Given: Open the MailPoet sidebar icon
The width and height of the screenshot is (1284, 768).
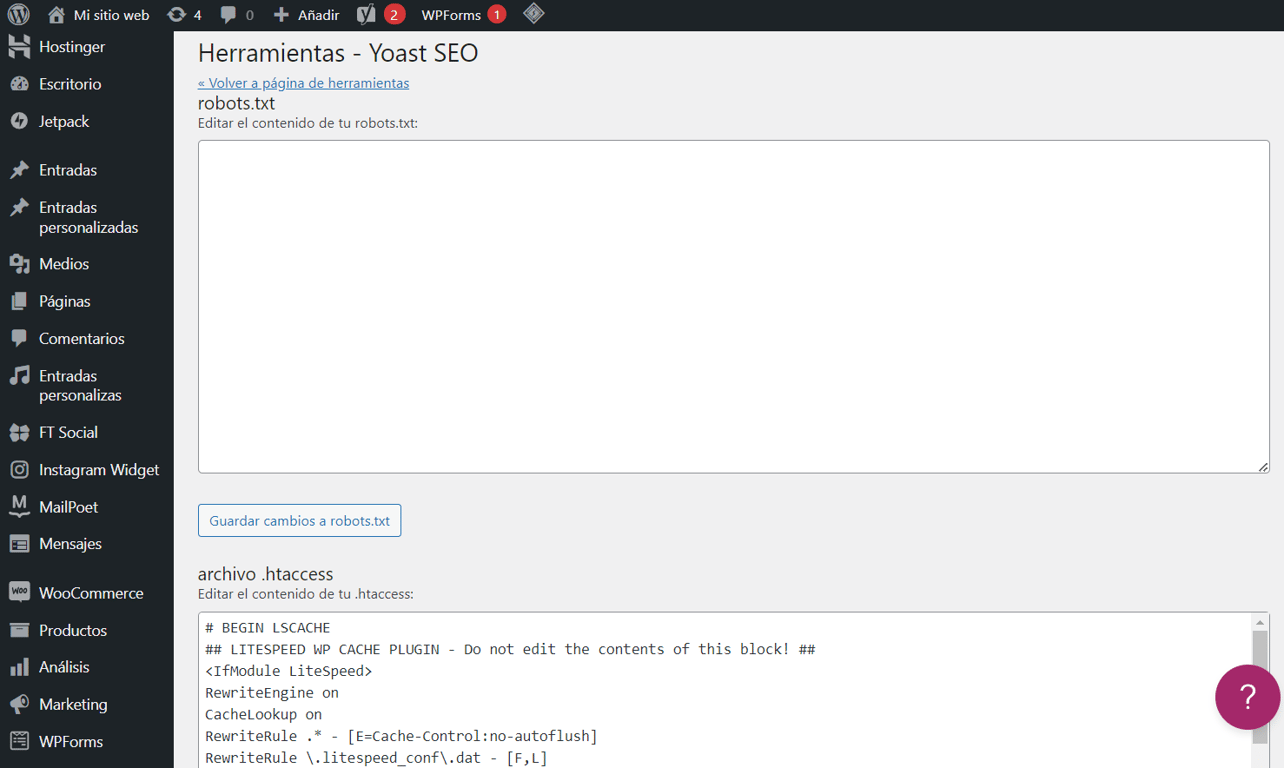Looking at the screenshot, I should point(17,506).
